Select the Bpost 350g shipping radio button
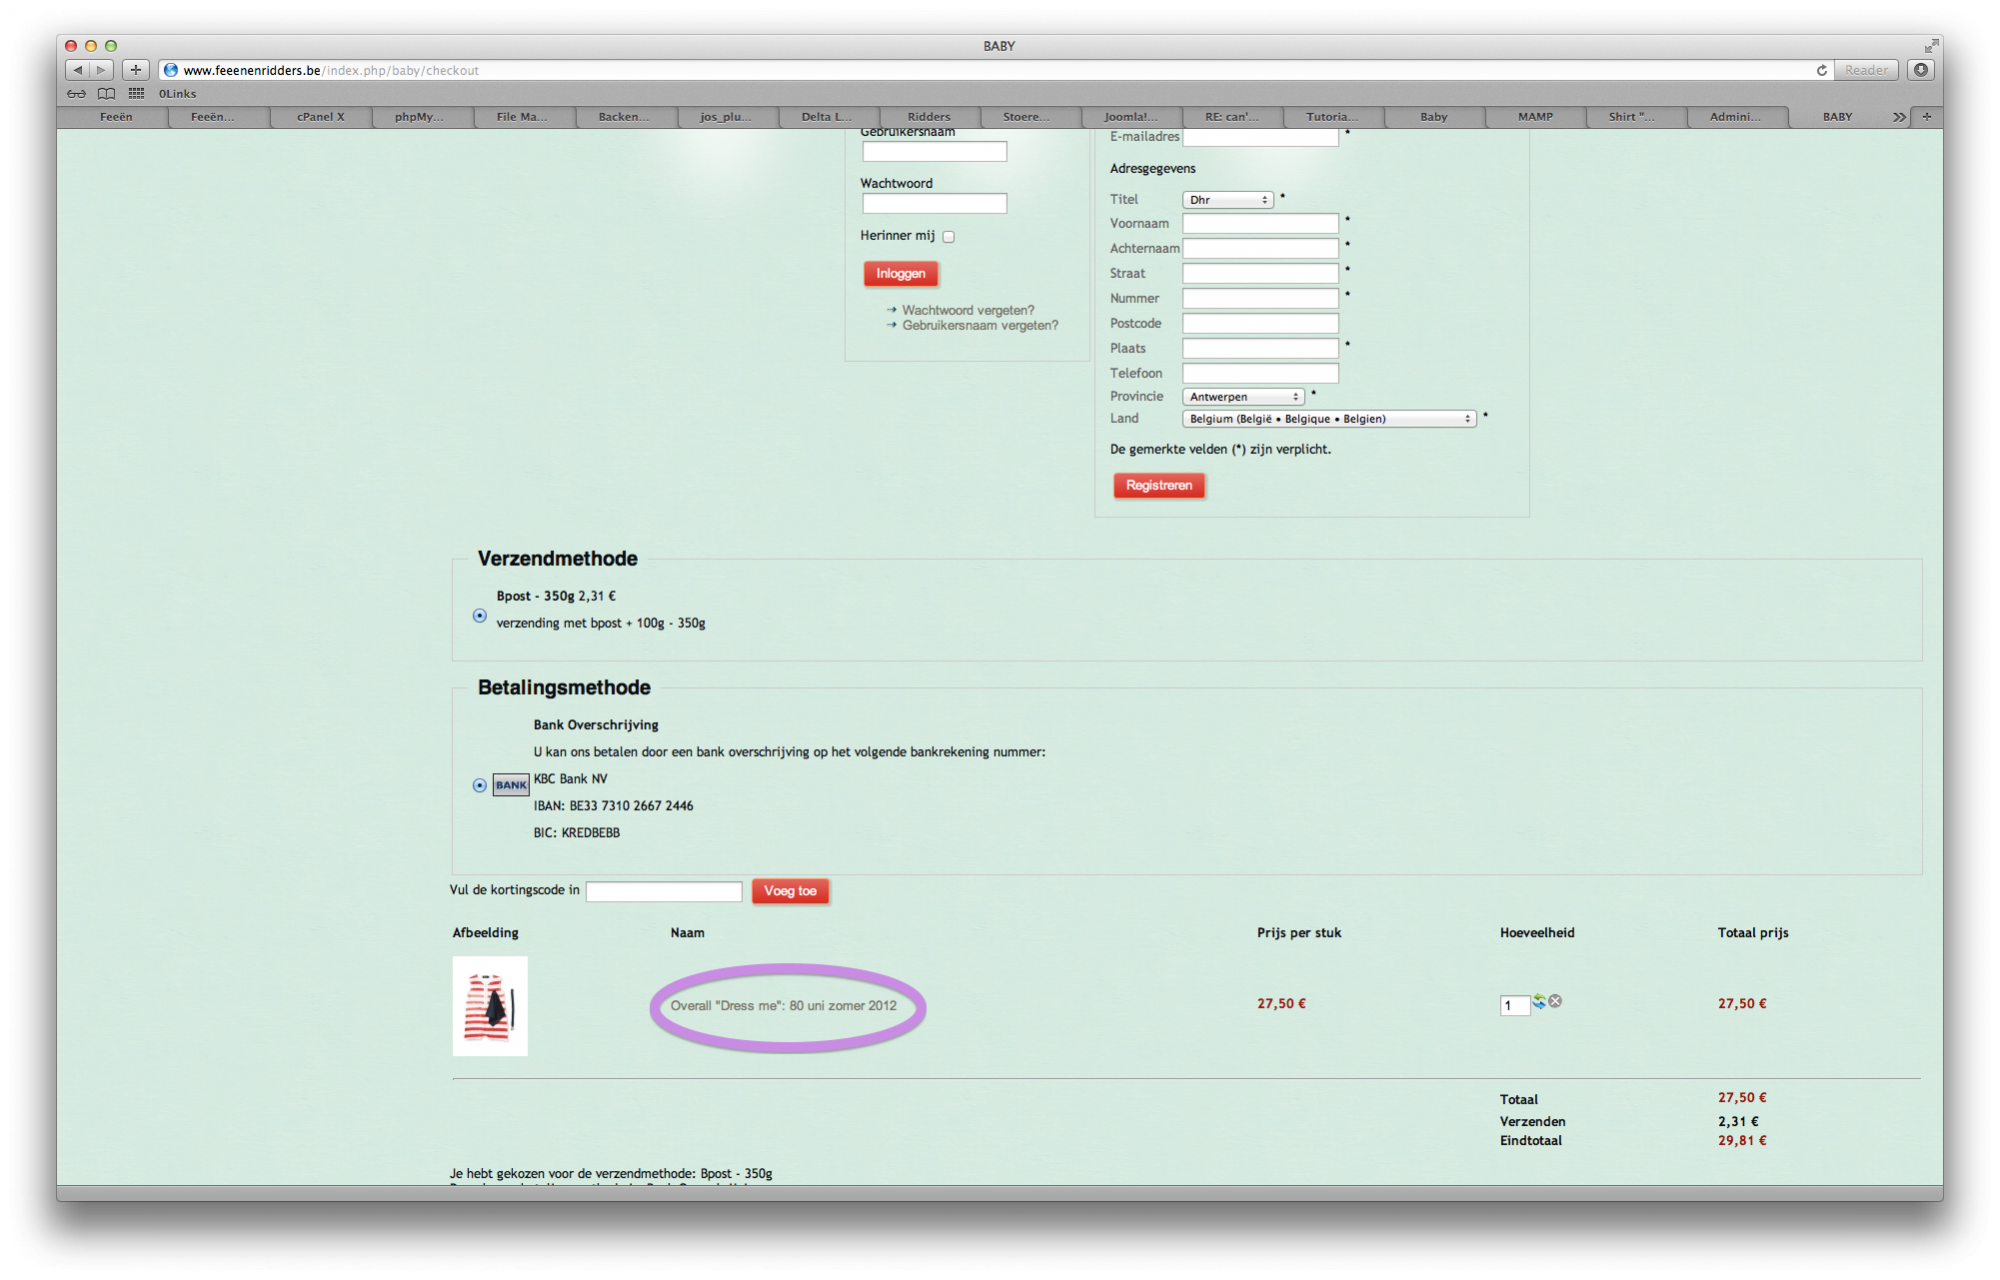The image size is (2000, 1280). pyautogui.click(x=480, y=616)
